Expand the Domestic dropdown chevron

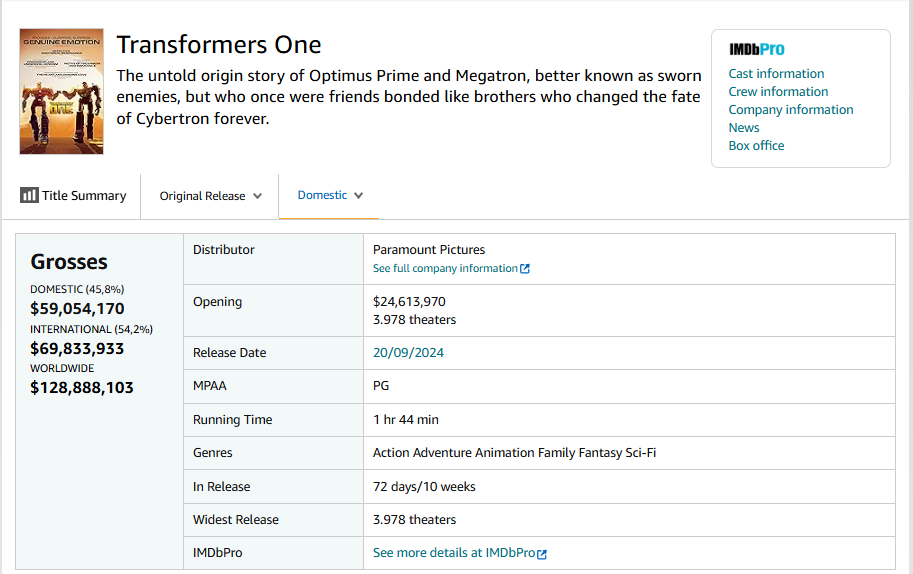pos(359,196)
